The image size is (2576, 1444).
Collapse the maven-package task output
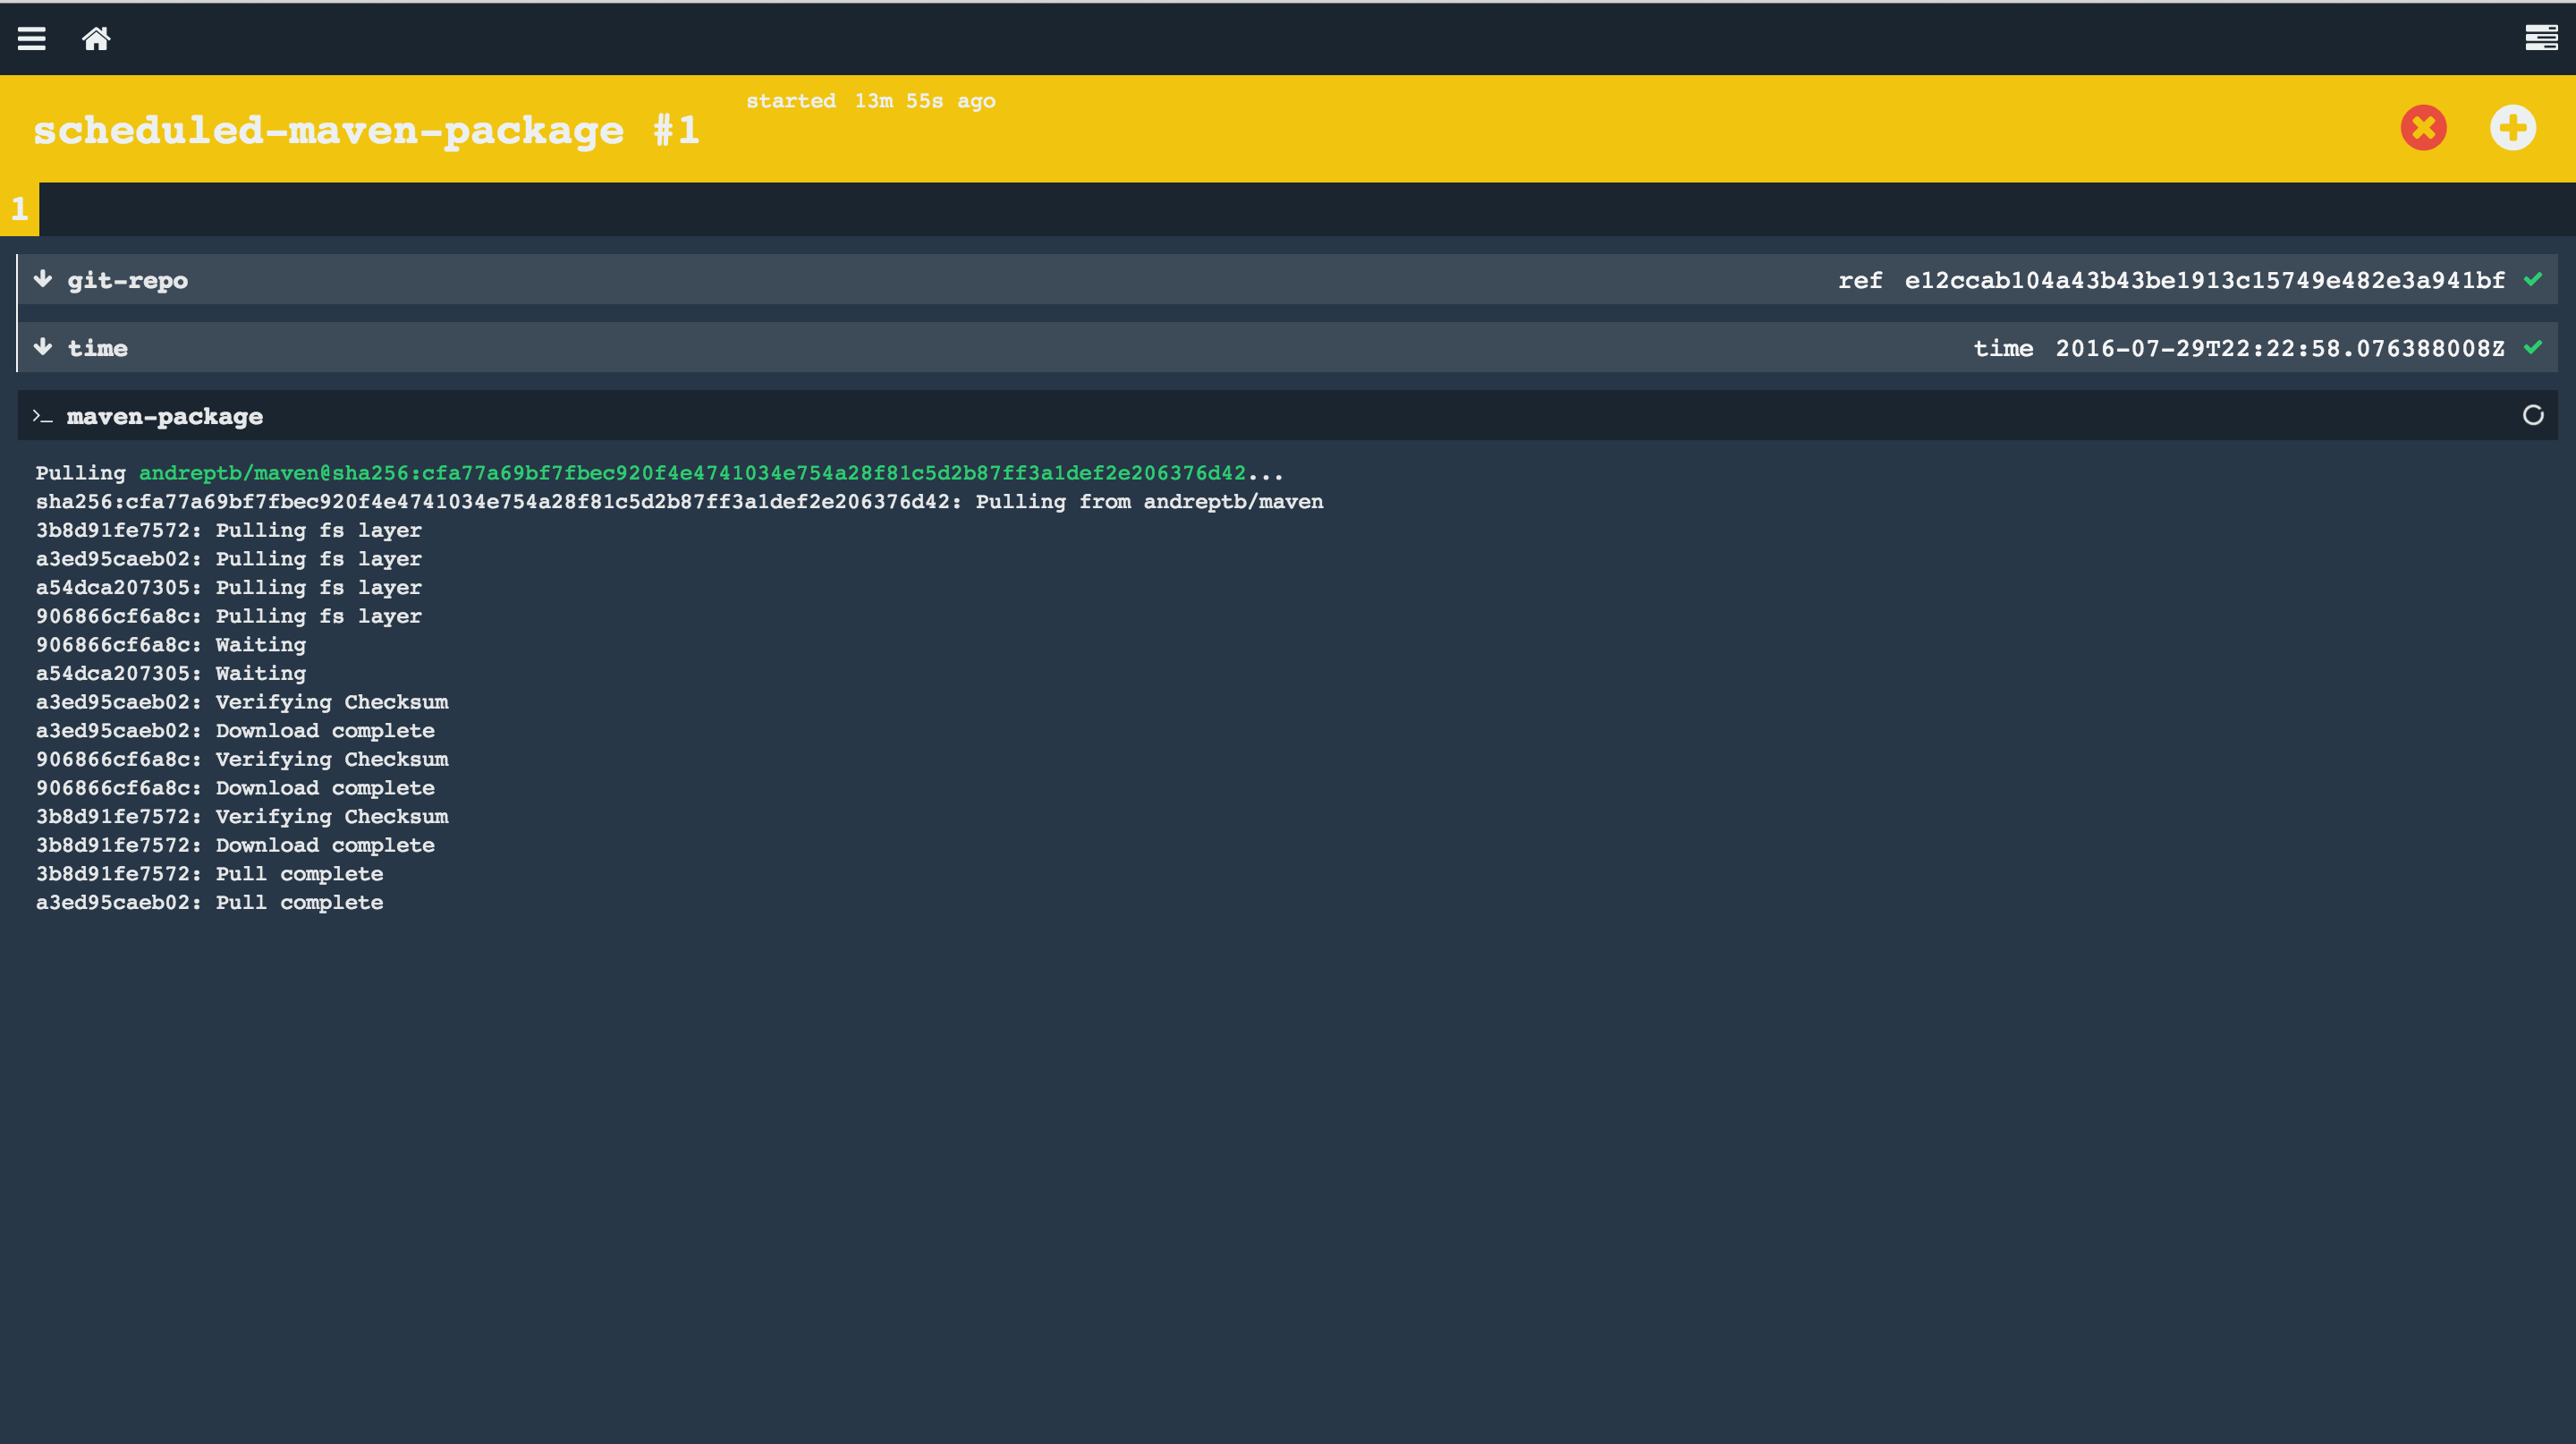point(165,417)
